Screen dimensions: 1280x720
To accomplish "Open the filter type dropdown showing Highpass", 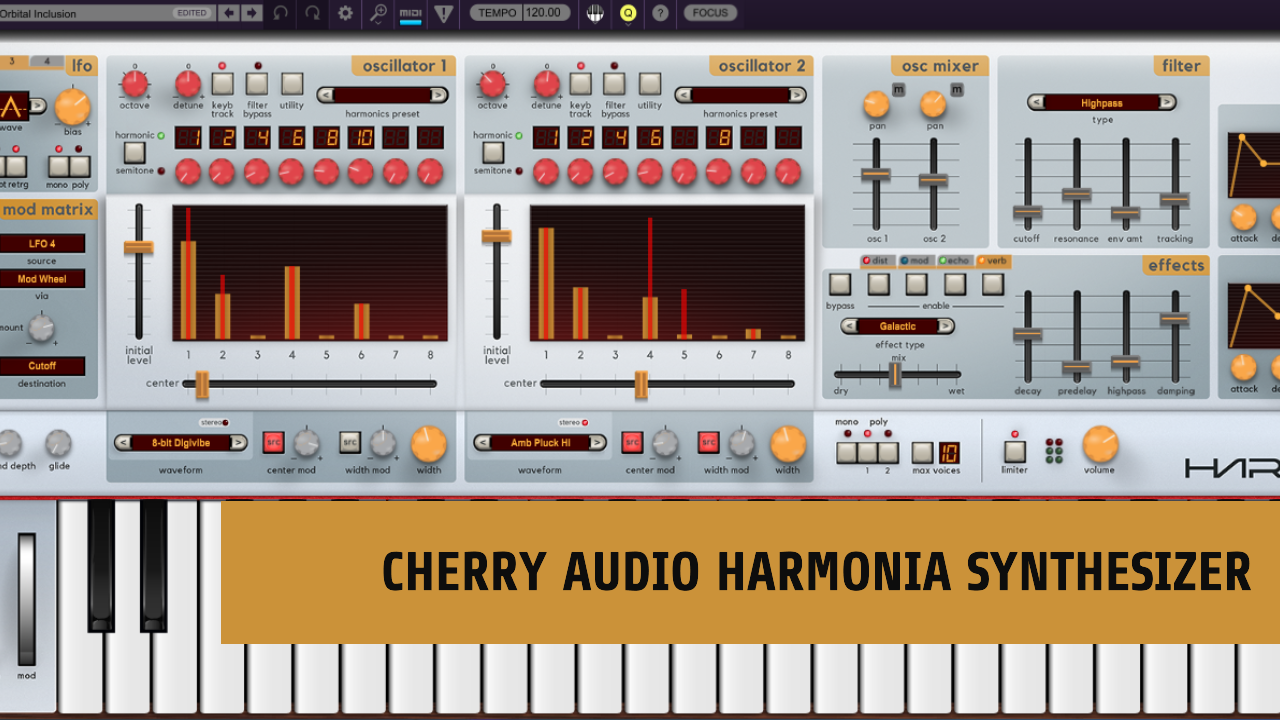I will click(x=1103, y=101).
